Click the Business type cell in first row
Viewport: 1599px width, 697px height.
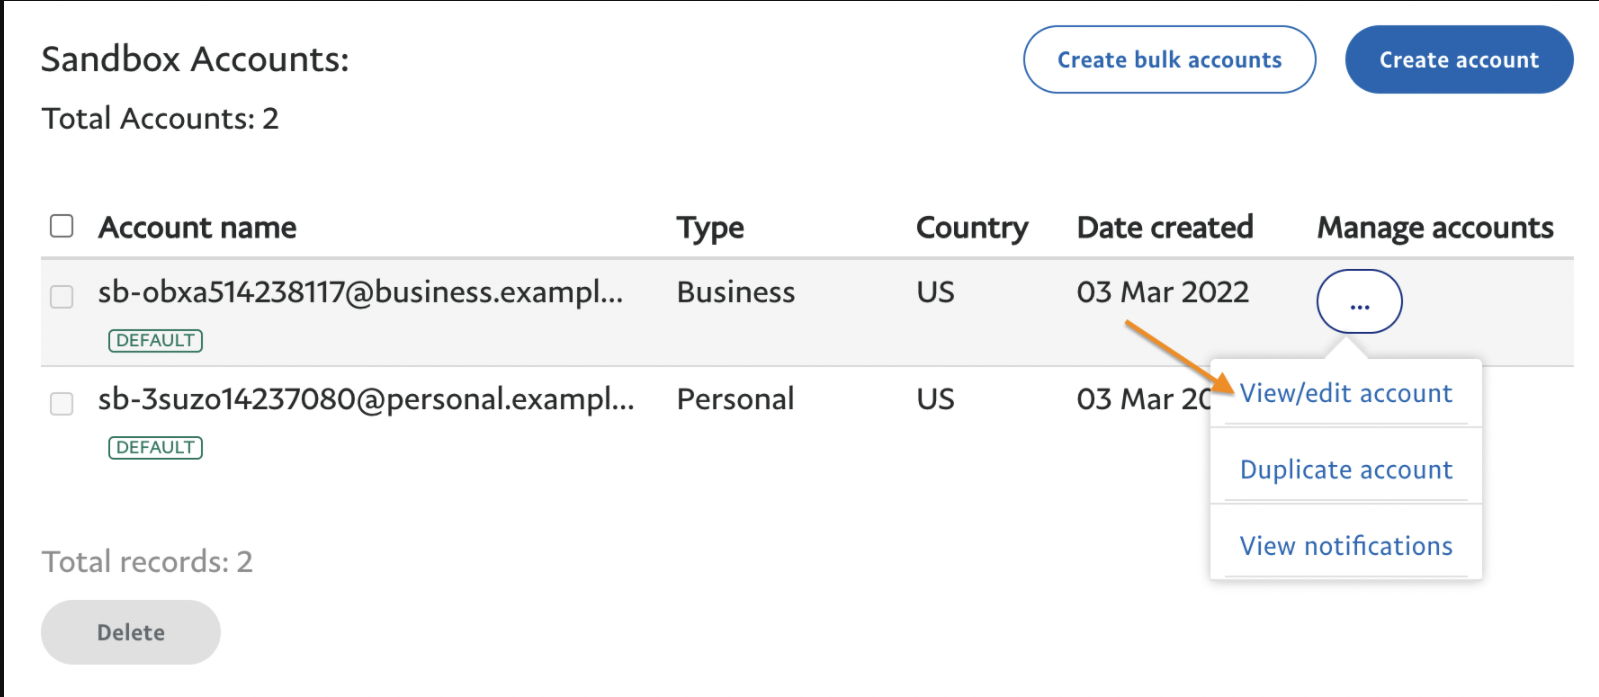coord(735,292)
